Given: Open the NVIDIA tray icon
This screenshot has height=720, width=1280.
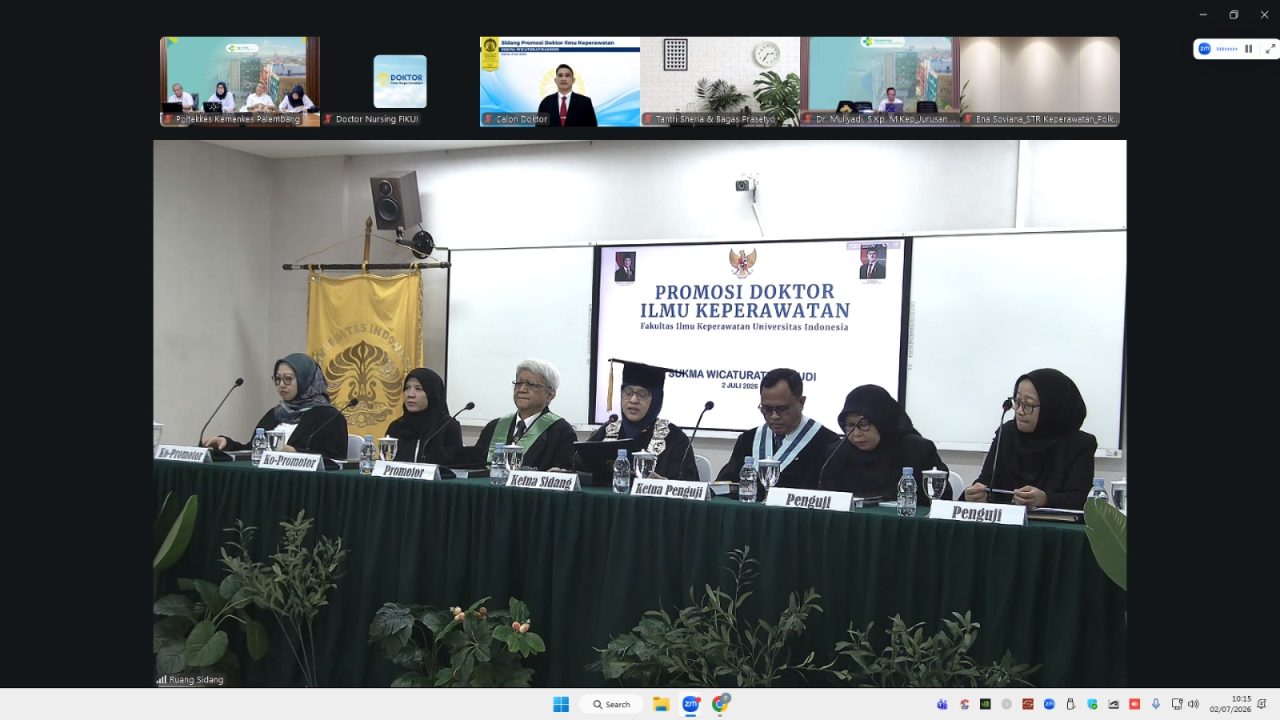Looking at the screenshot, I should 985,704.
